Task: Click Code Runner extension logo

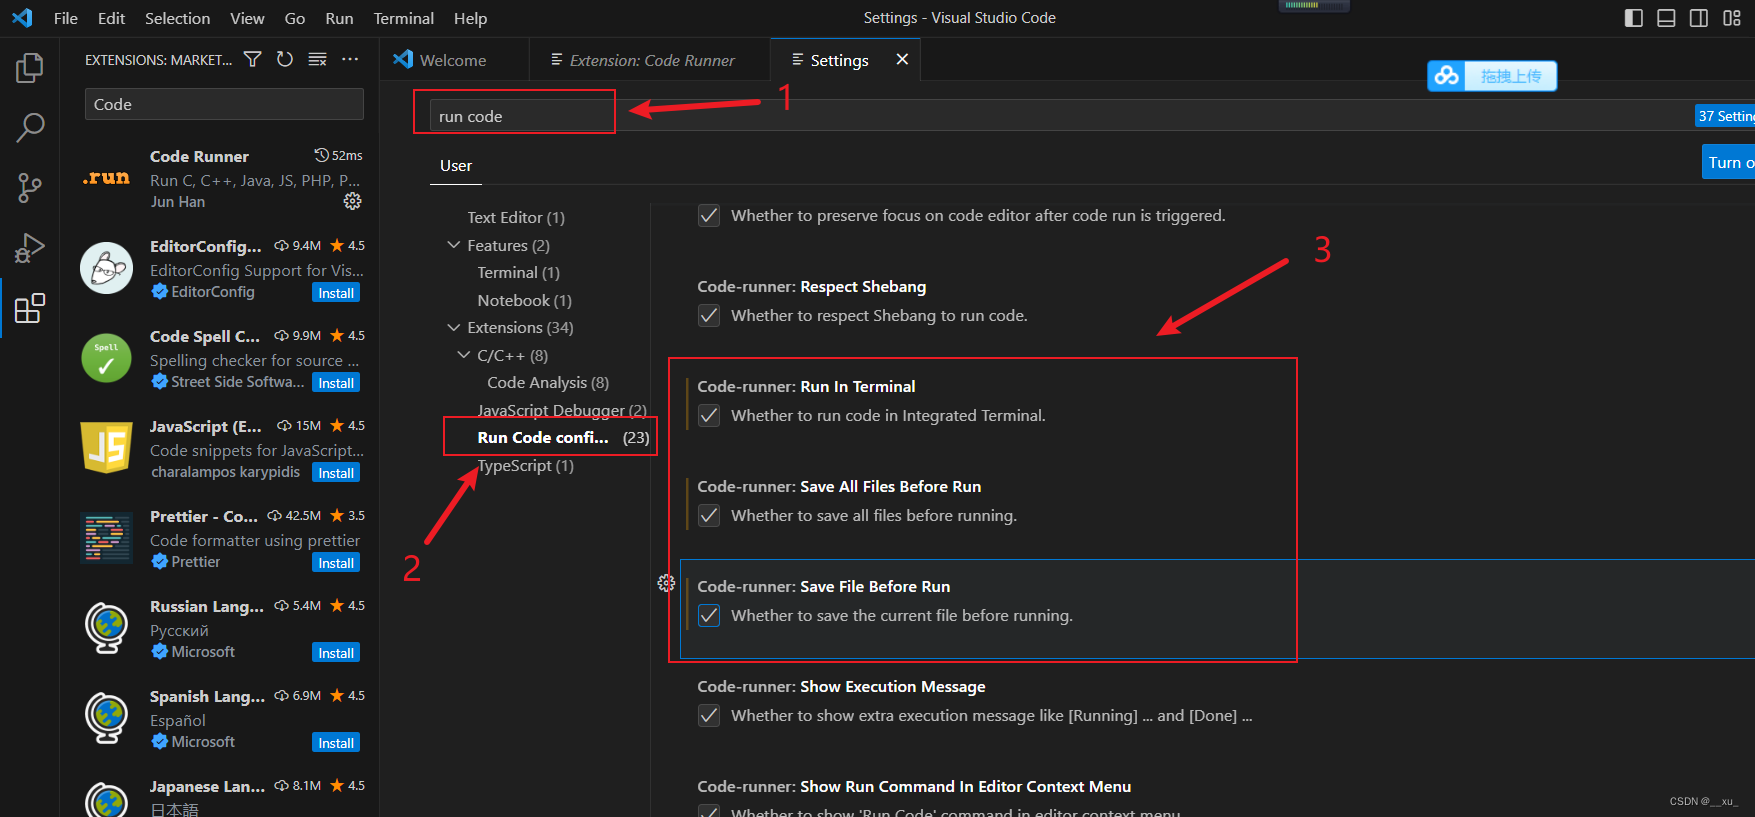Action: pyautogui.click(x=106, y=178)
